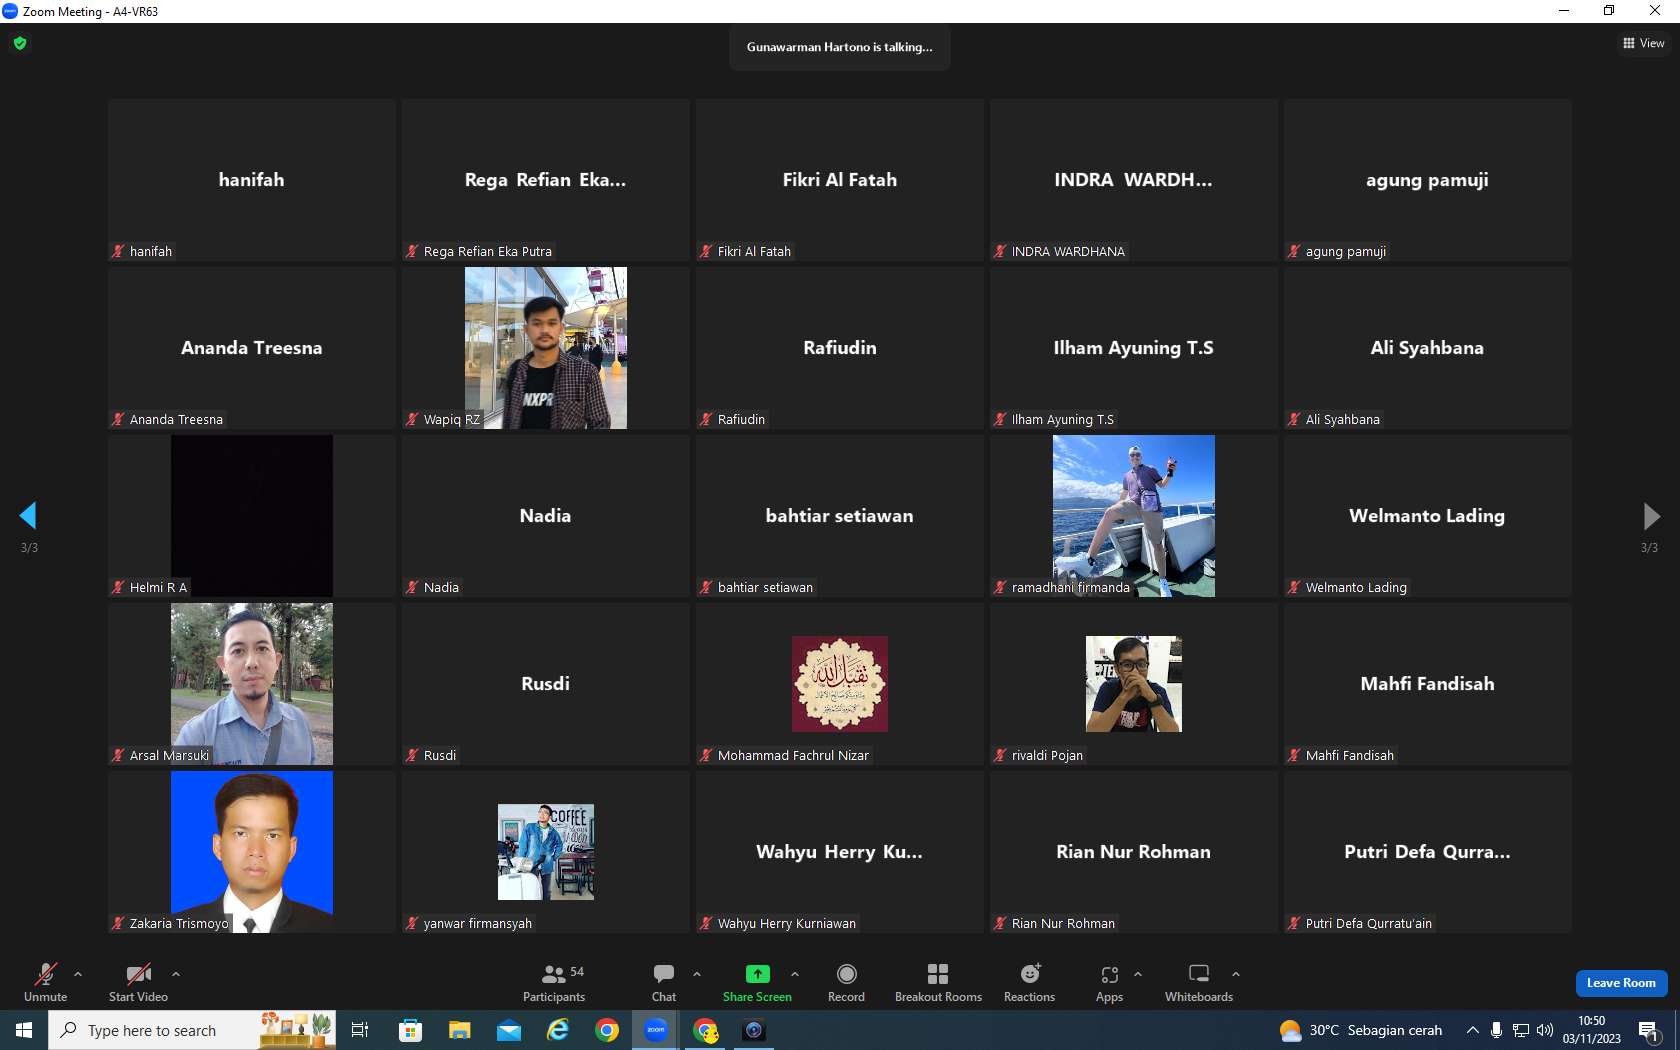Click the Leave Room button
Image resolution: width=1680 pixels, height=1050 pixels.
pos(1621,983)
